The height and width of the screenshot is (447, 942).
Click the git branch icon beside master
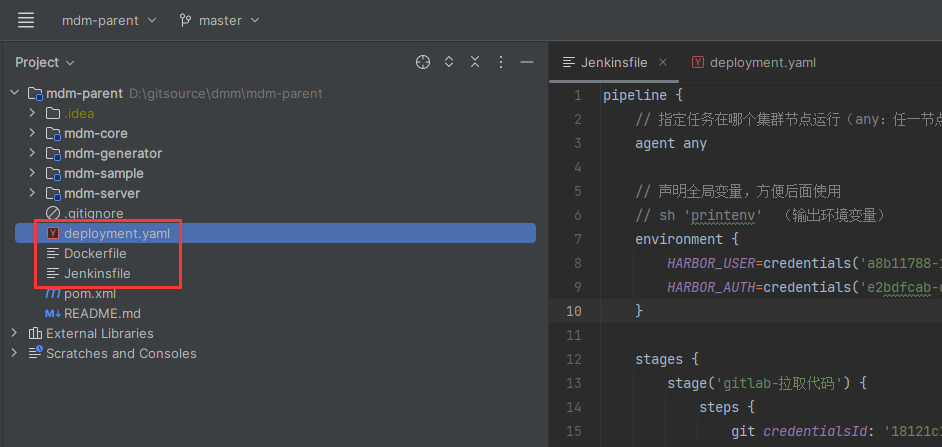185,20
